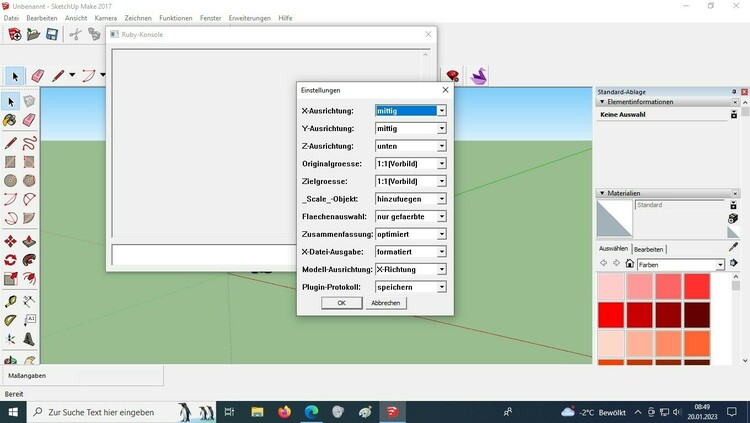Click the open file folder icon
Image resolution: width=750 pixels, height=423 pixels.
(33, 34)
